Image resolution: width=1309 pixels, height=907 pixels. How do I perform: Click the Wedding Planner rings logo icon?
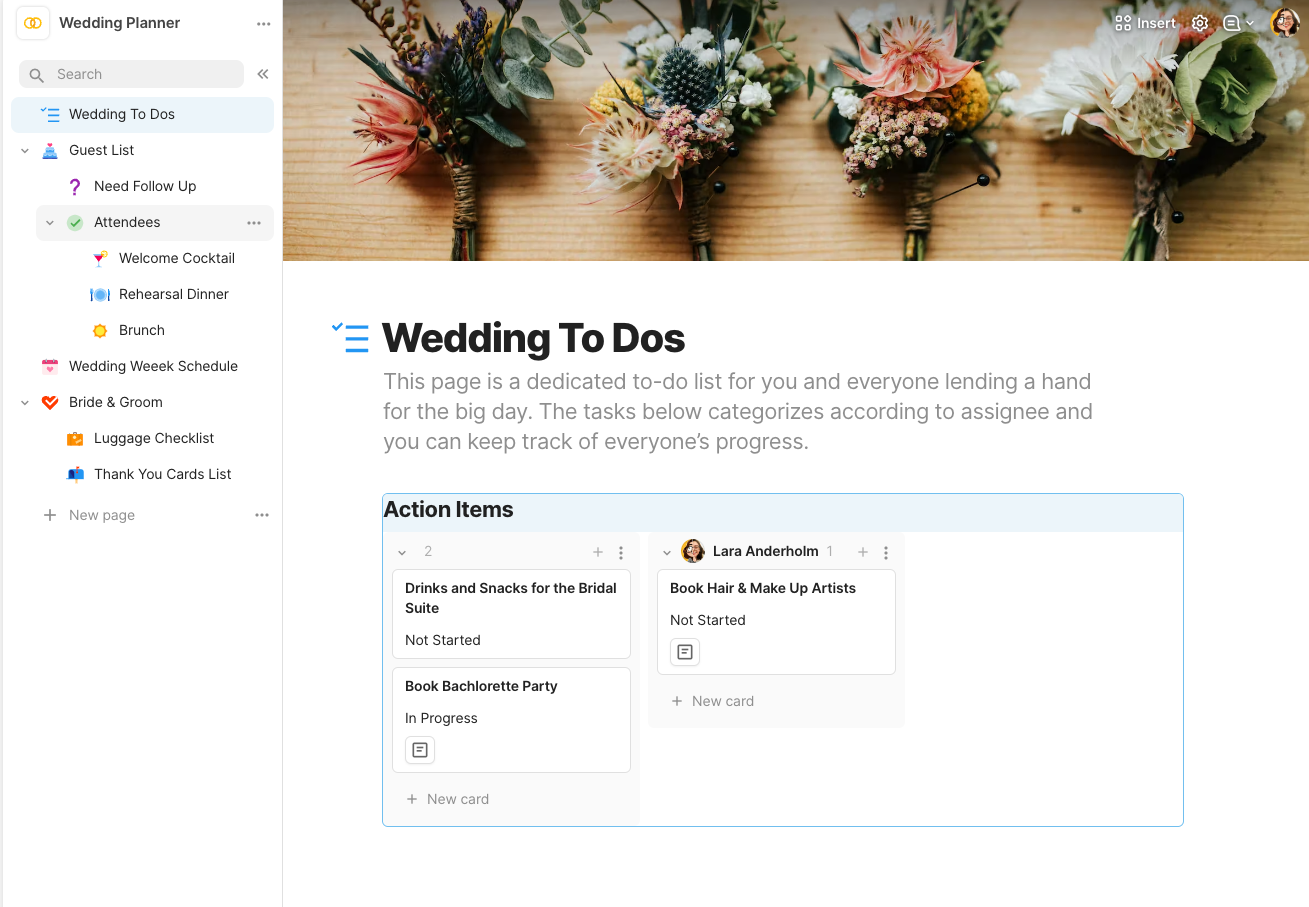coord(33,23)
